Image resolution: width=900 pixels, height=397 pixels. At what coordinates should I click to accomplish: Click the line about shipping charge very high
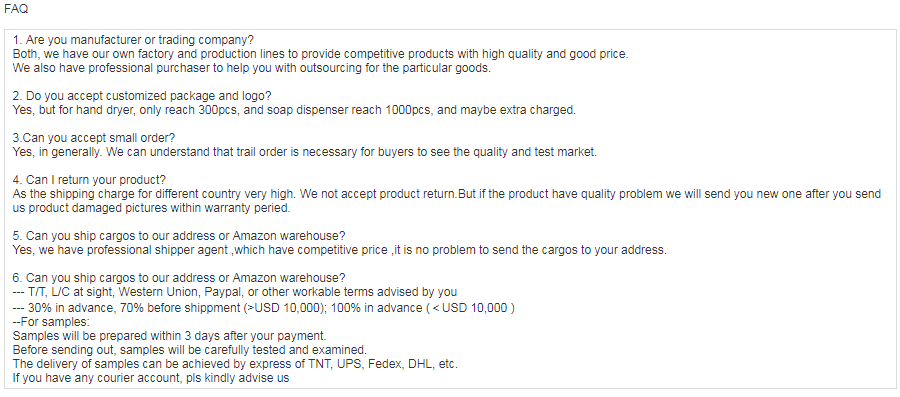[447, 194]
